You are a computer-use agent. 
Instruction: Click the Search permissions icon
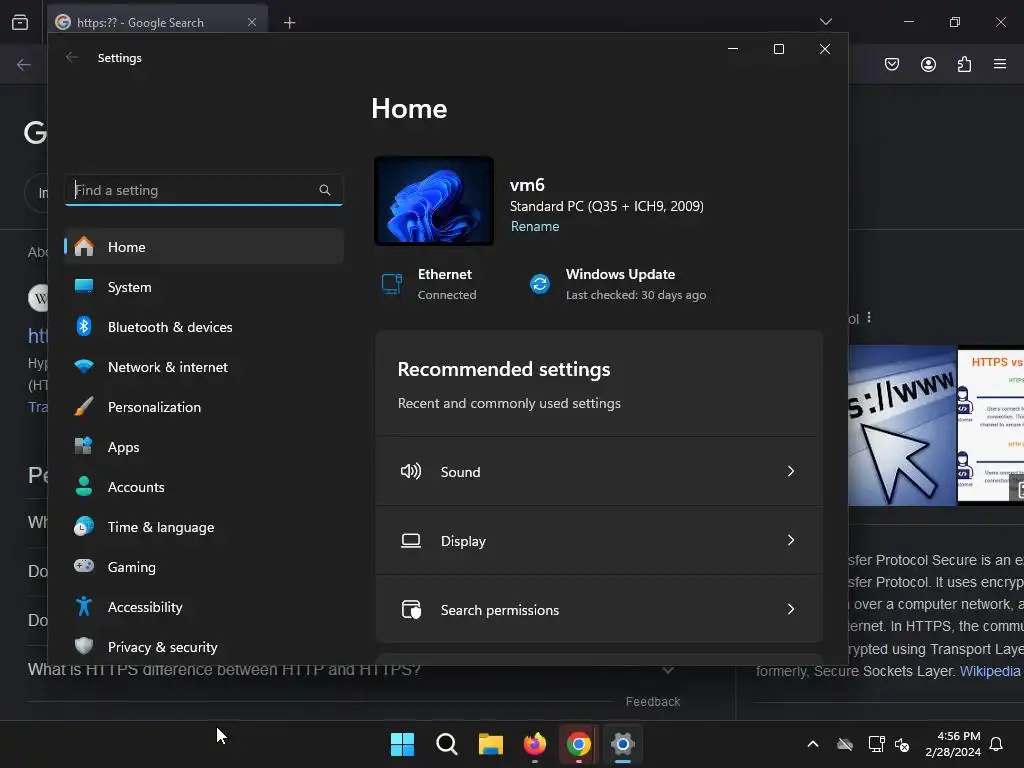(411, 609)
